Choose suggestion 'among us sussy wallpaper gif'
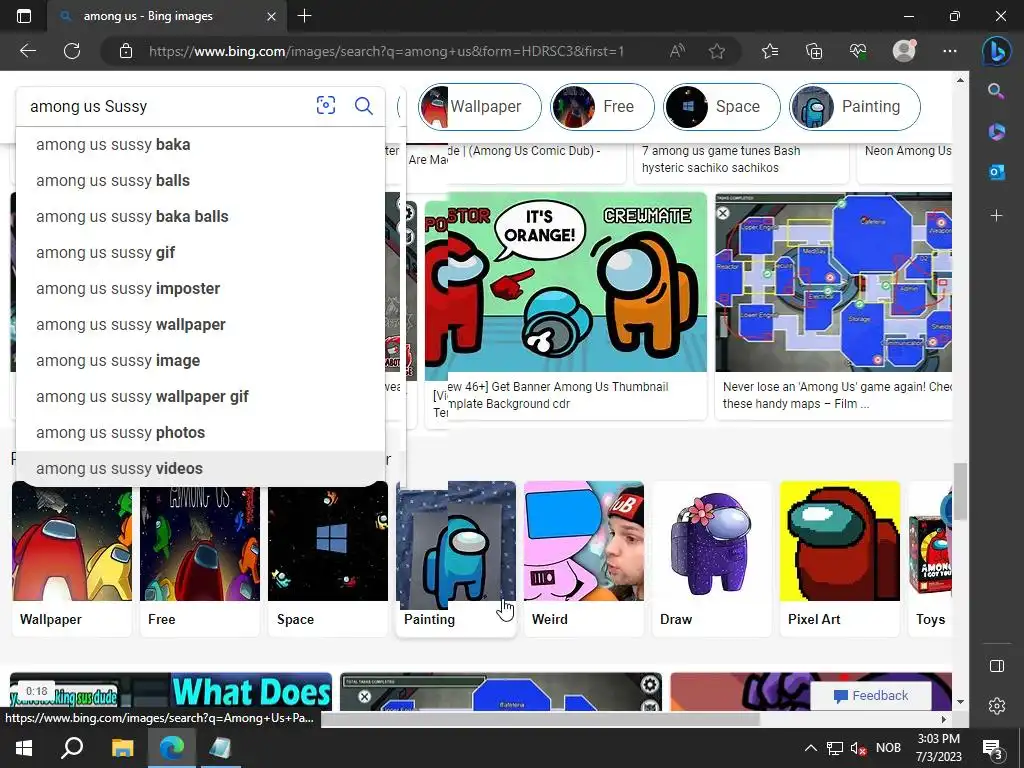Viewport: 1024px width, 768px height. (200, 396)
